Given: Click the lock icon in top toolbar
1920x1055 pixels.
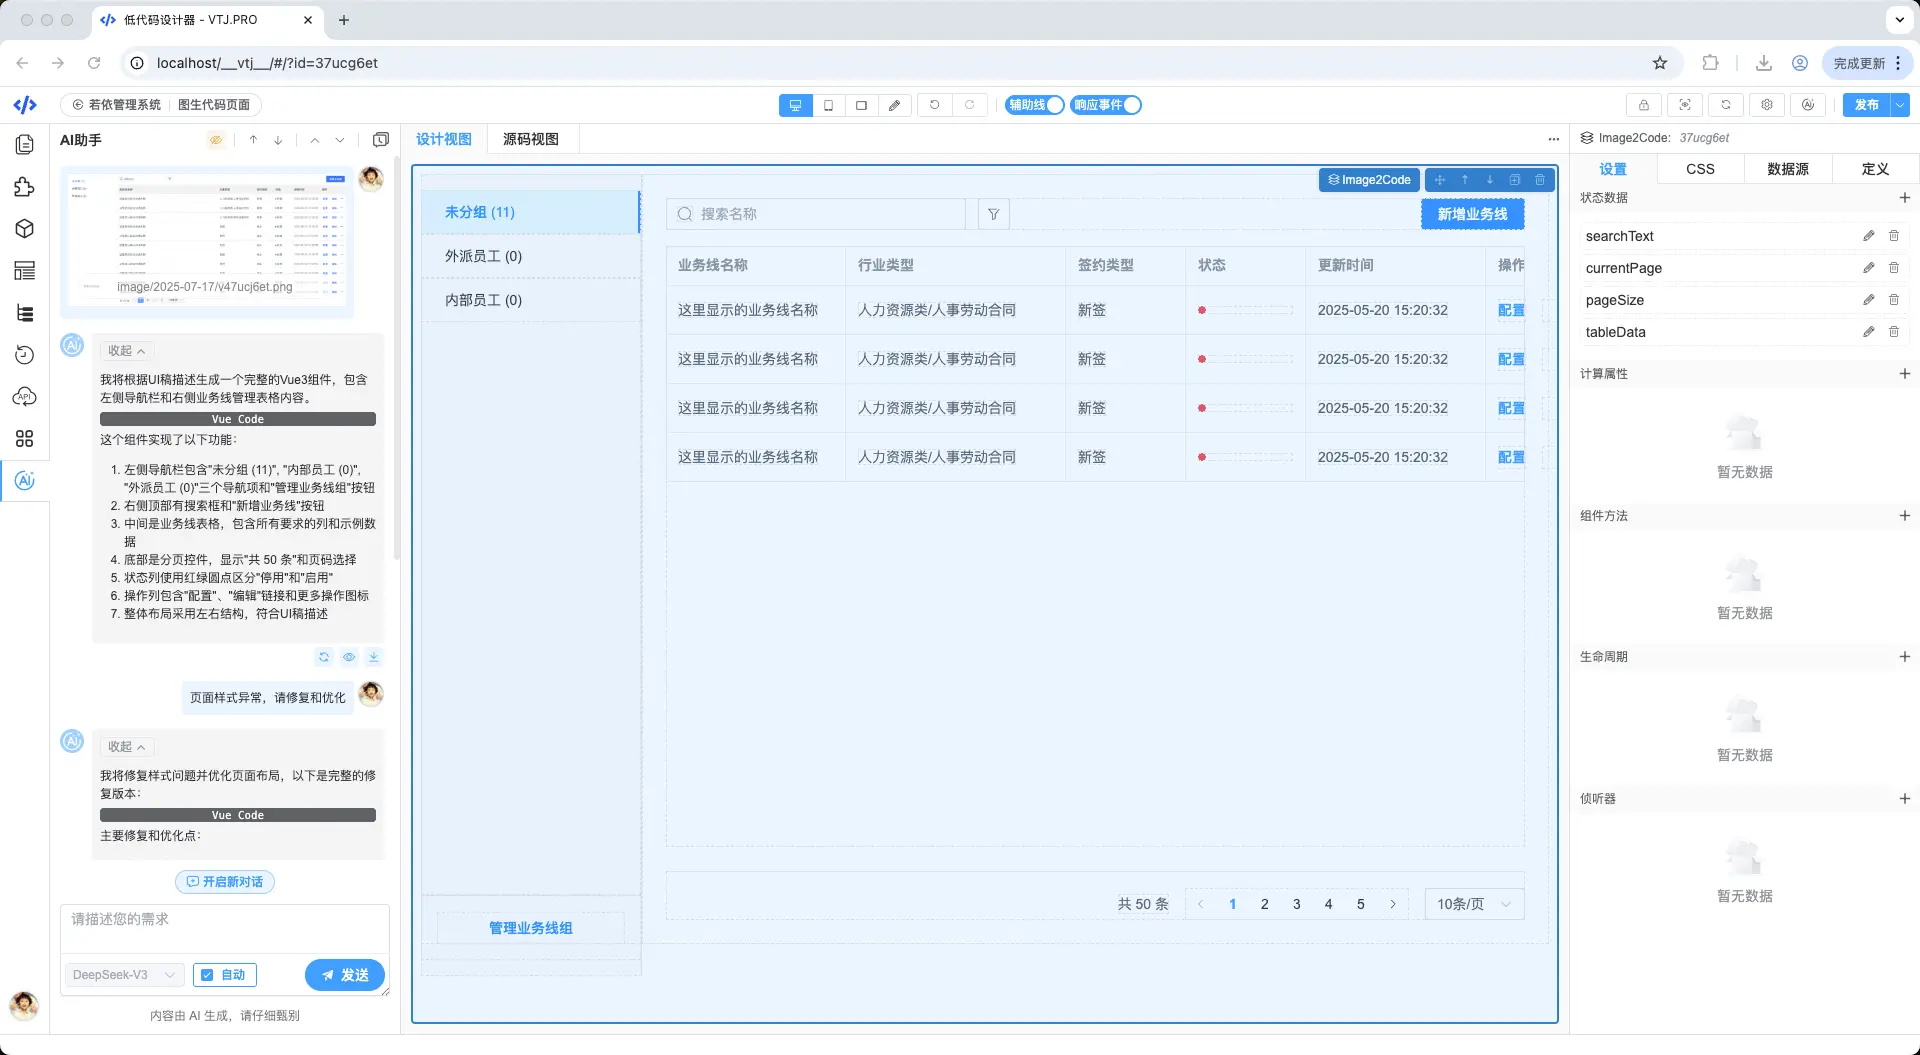Looking at the screenshot, I should [x=1644, y=105].
